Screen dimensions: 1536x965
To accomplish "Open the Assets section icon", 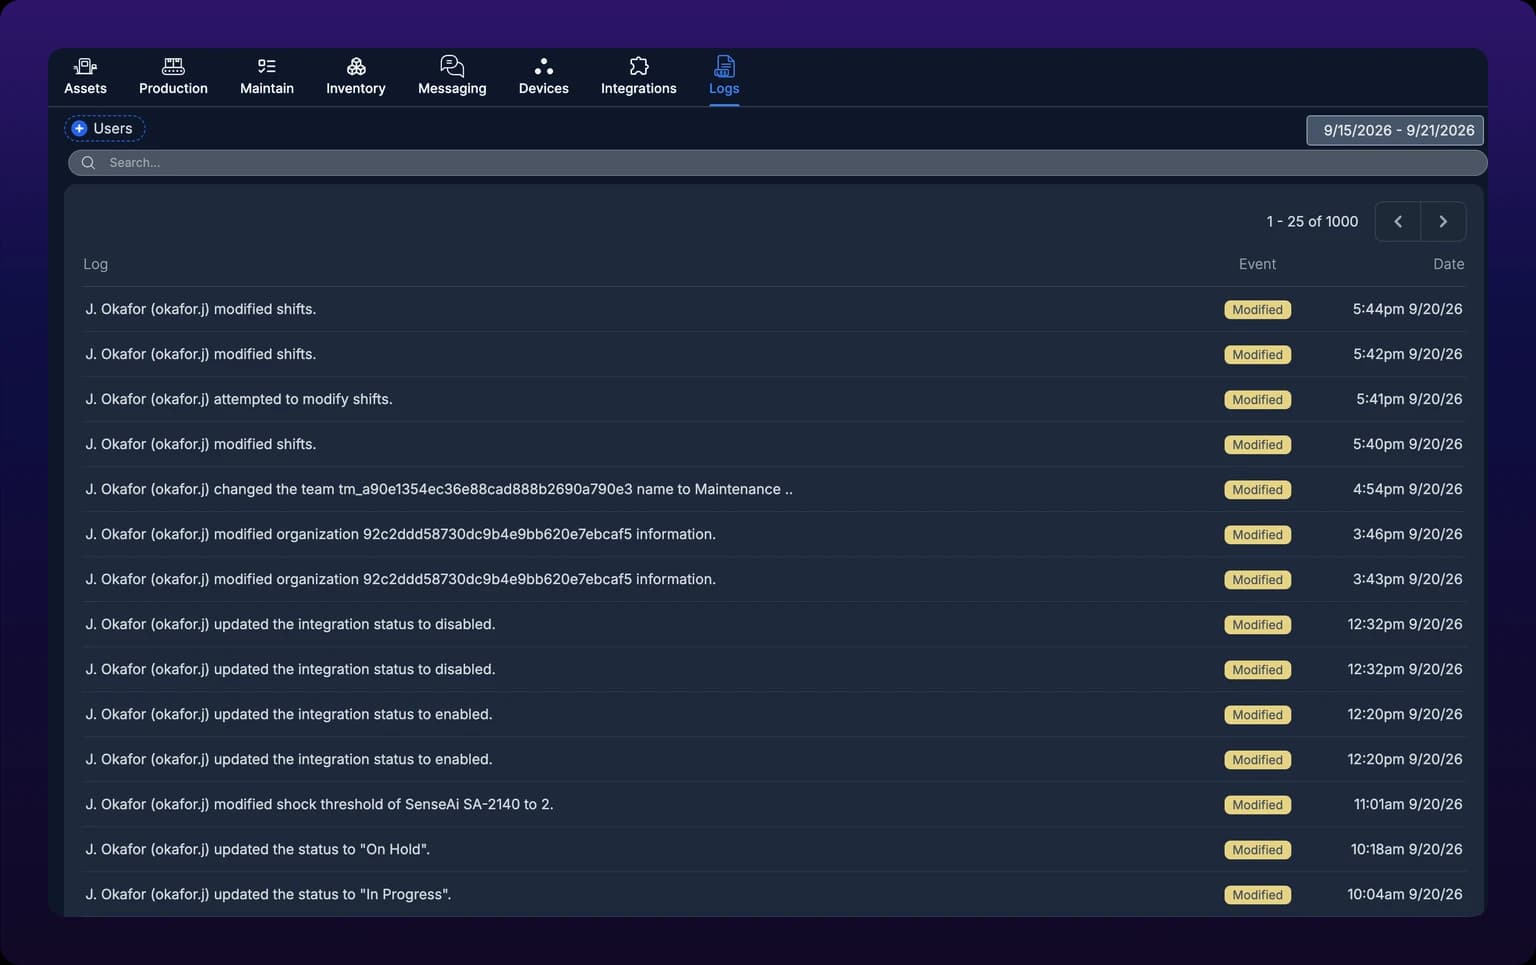I will [85, 66].
